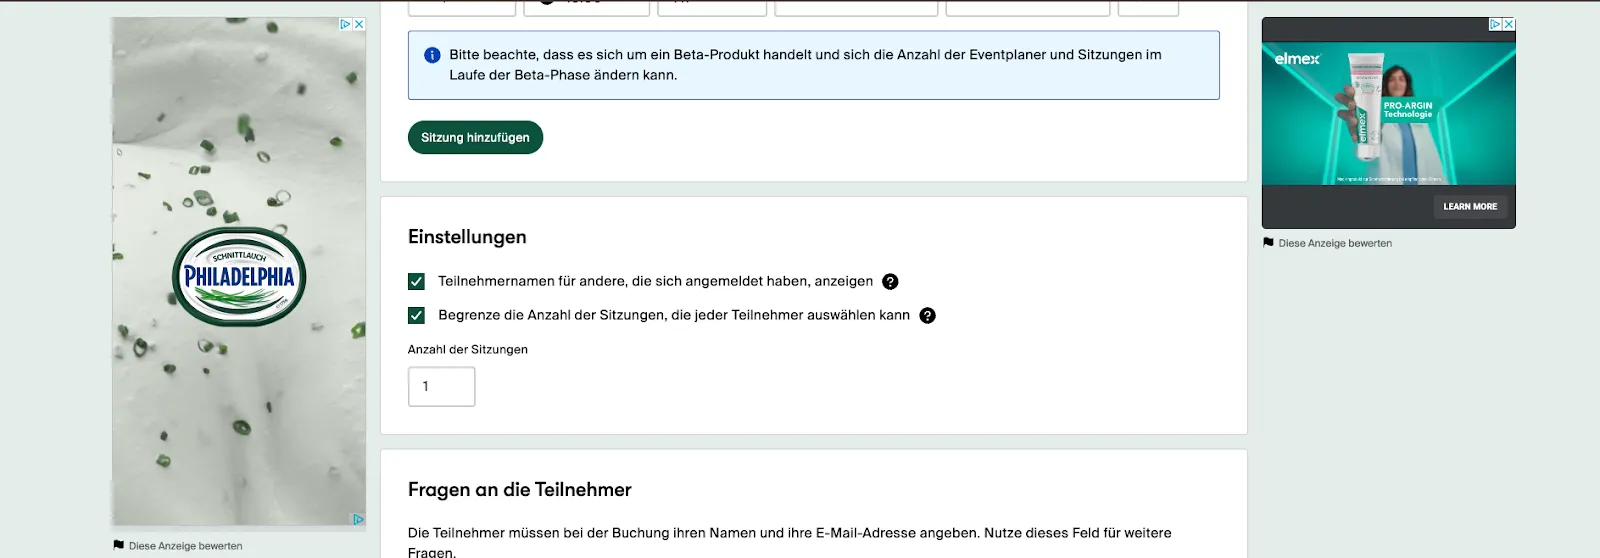The width and height of the screenshot is (1600, 558).
Task: Click help icon beside Begrenze die Anzahl option
Action: (927, 316)
